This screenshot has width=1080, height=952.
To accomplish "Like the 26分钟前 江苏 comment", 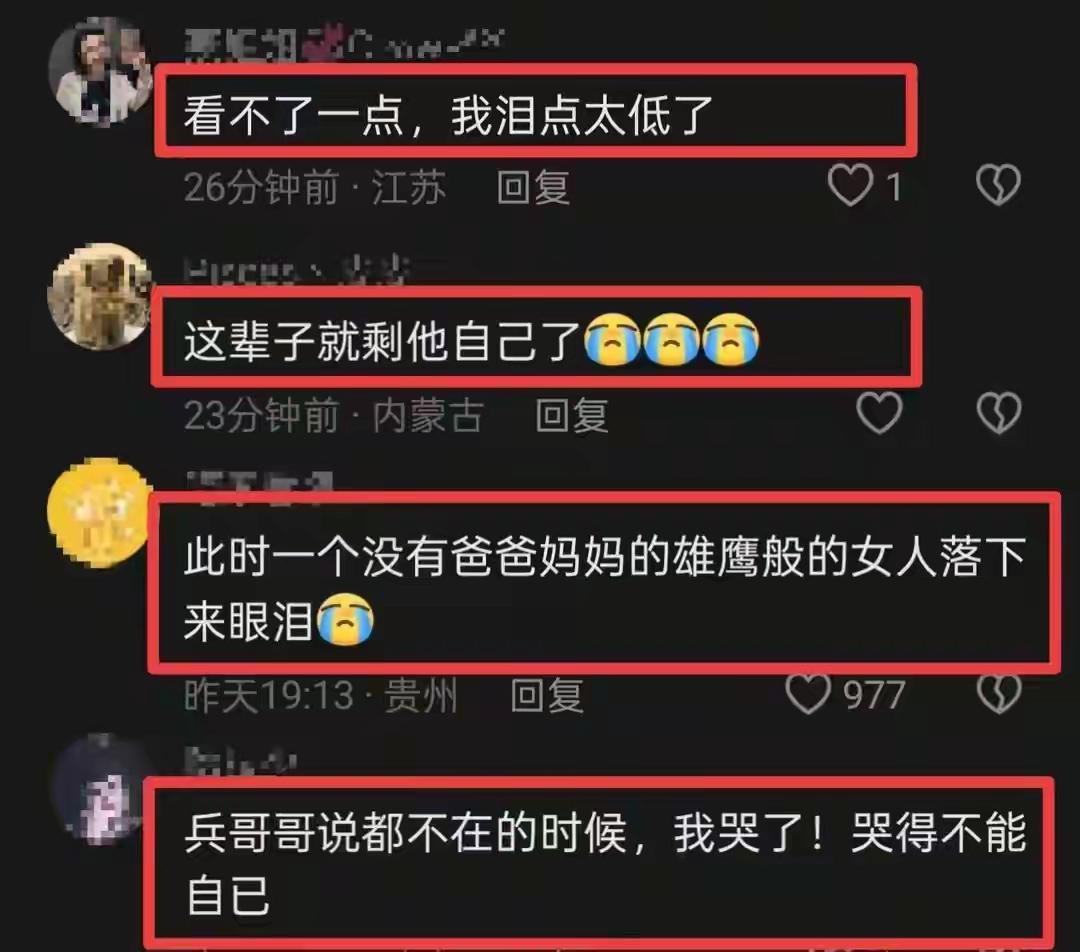I will click(x=851, y=186).
